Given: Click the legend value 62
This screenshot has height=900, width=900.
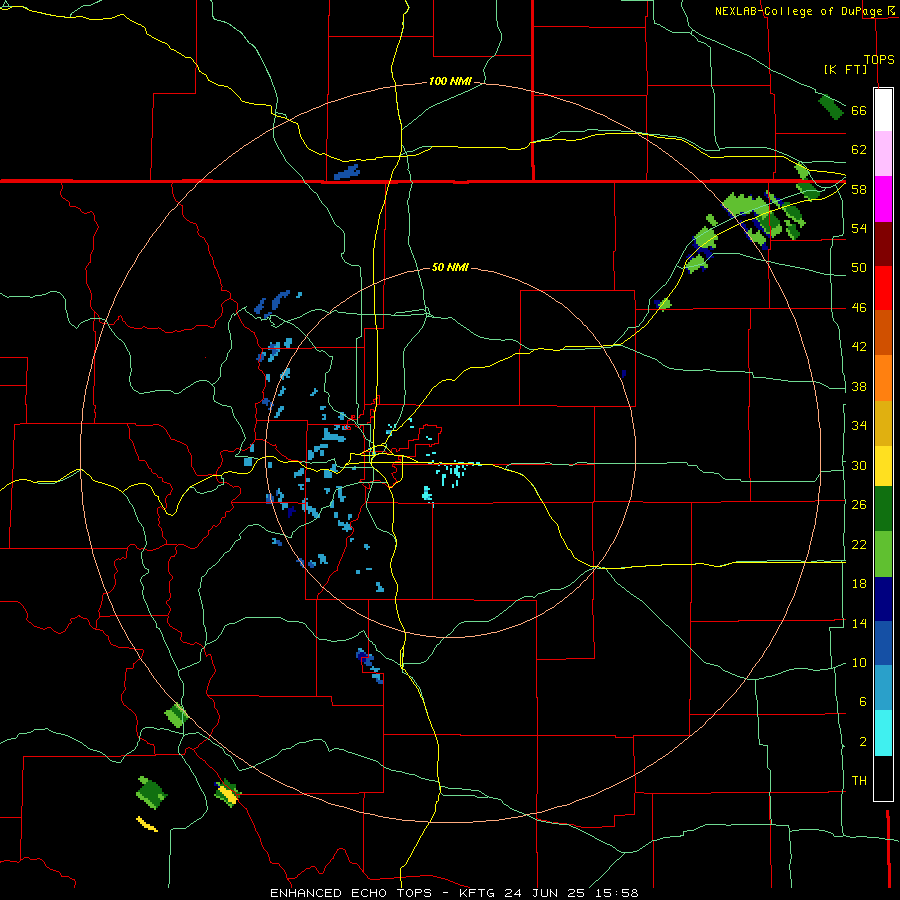Looking at the screenshot, I should coord(859,150).
